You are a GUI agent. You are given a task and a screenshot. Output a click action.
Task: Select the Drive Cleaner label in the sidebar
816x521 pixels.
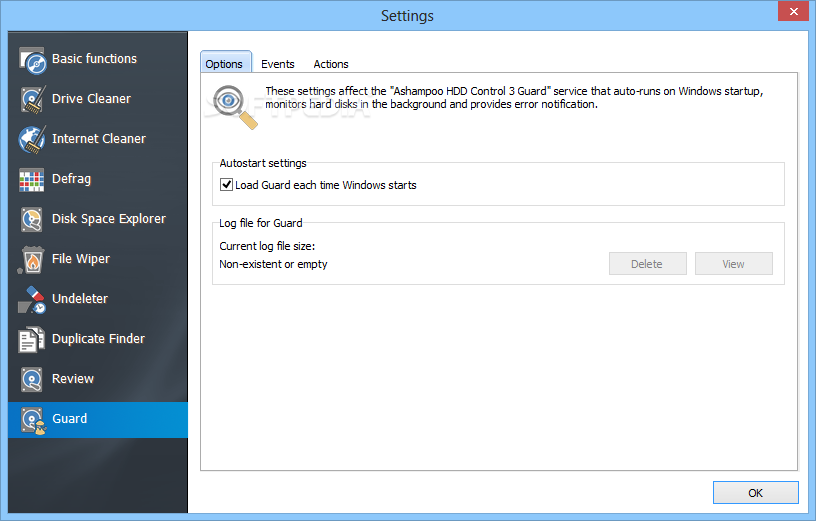[91, 99]
